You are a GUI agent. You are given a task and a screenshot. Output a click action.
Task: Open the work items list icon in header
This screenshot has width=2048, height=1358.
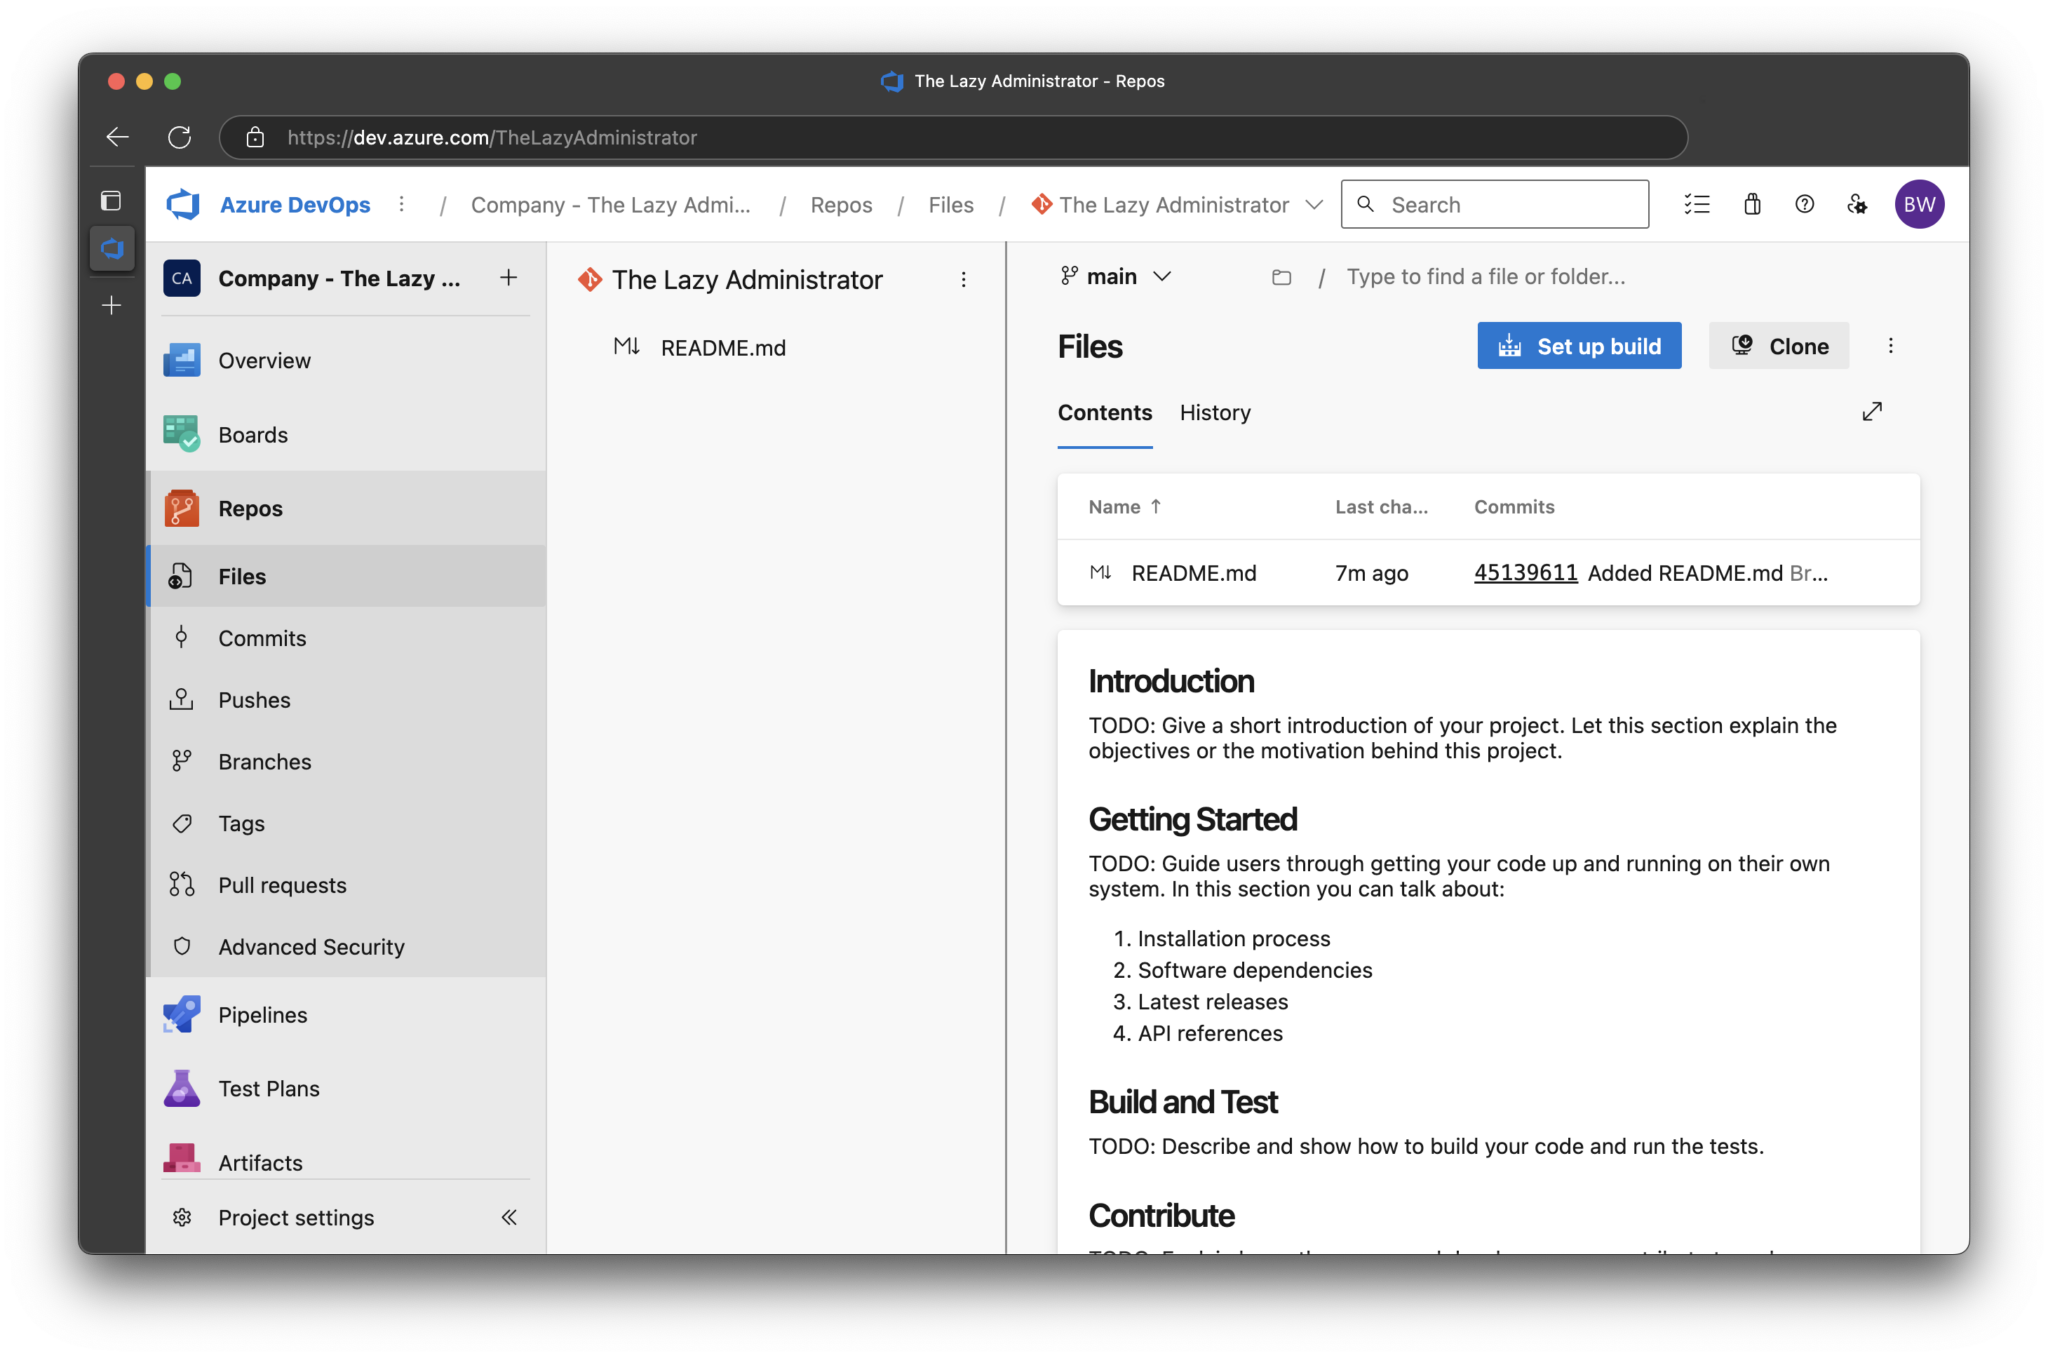pyautogui.click(x=1697, y=204)
